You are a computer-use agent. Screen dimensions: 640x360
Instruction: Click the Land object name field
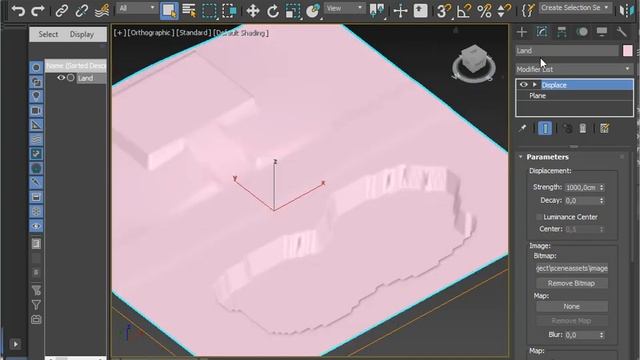[x=567, y=51]
